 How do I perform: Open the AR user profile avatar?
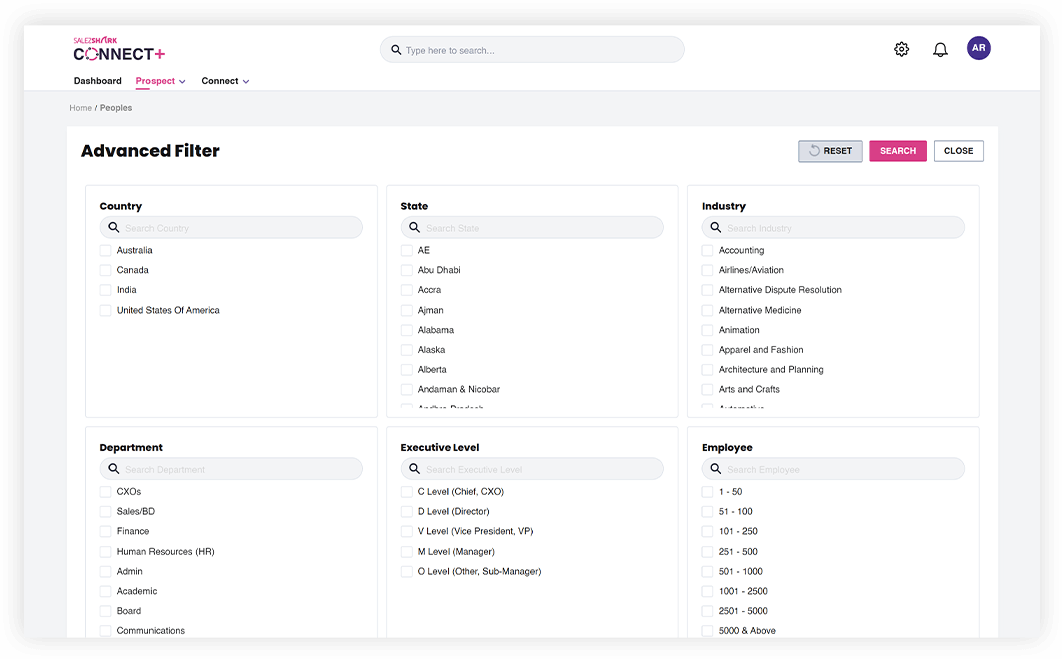pyautogui.click(x=978, y=48)
